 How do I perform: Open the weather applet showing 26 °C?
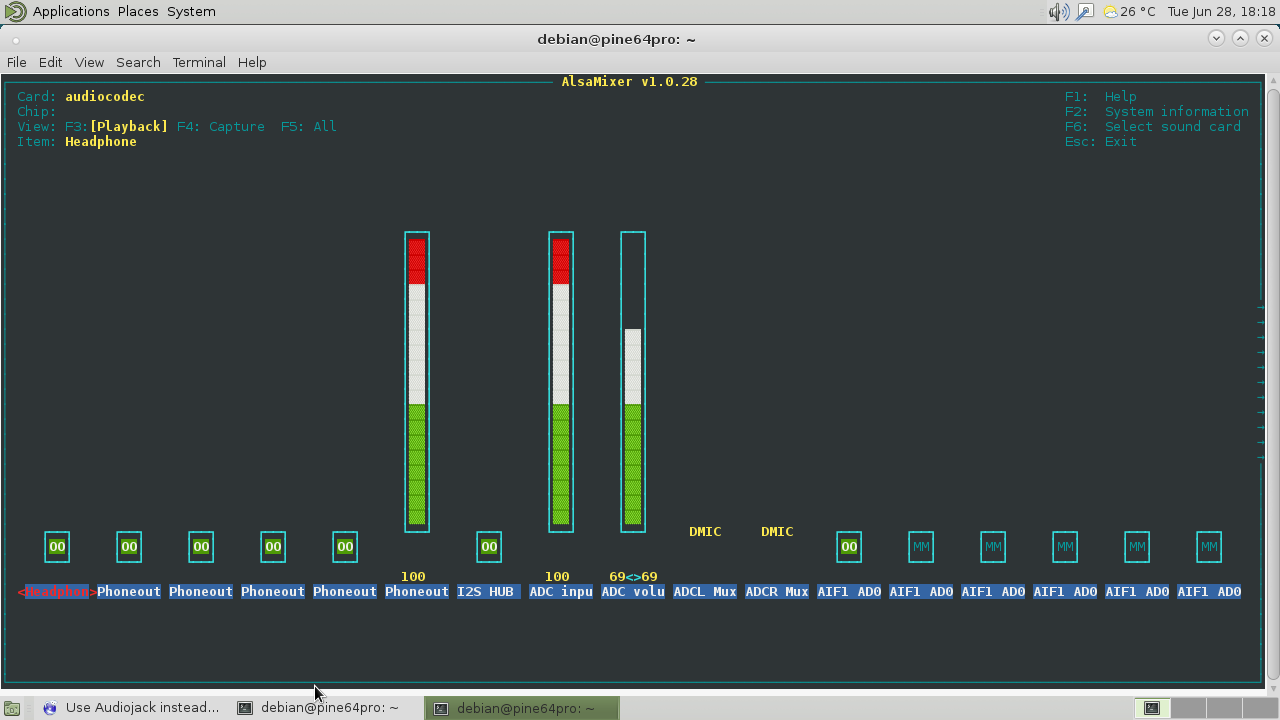pos(1128,12)
